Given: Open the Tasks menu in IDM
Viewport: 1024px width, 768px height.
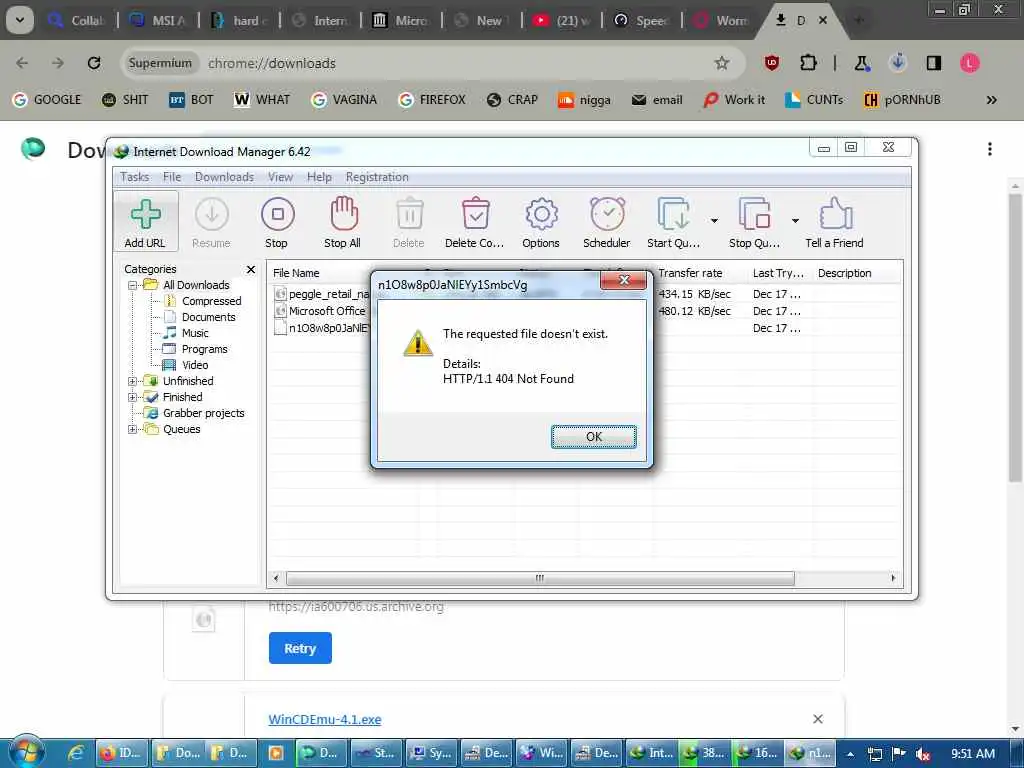Looking at the screenshot, I should click(x=135, y=177).
